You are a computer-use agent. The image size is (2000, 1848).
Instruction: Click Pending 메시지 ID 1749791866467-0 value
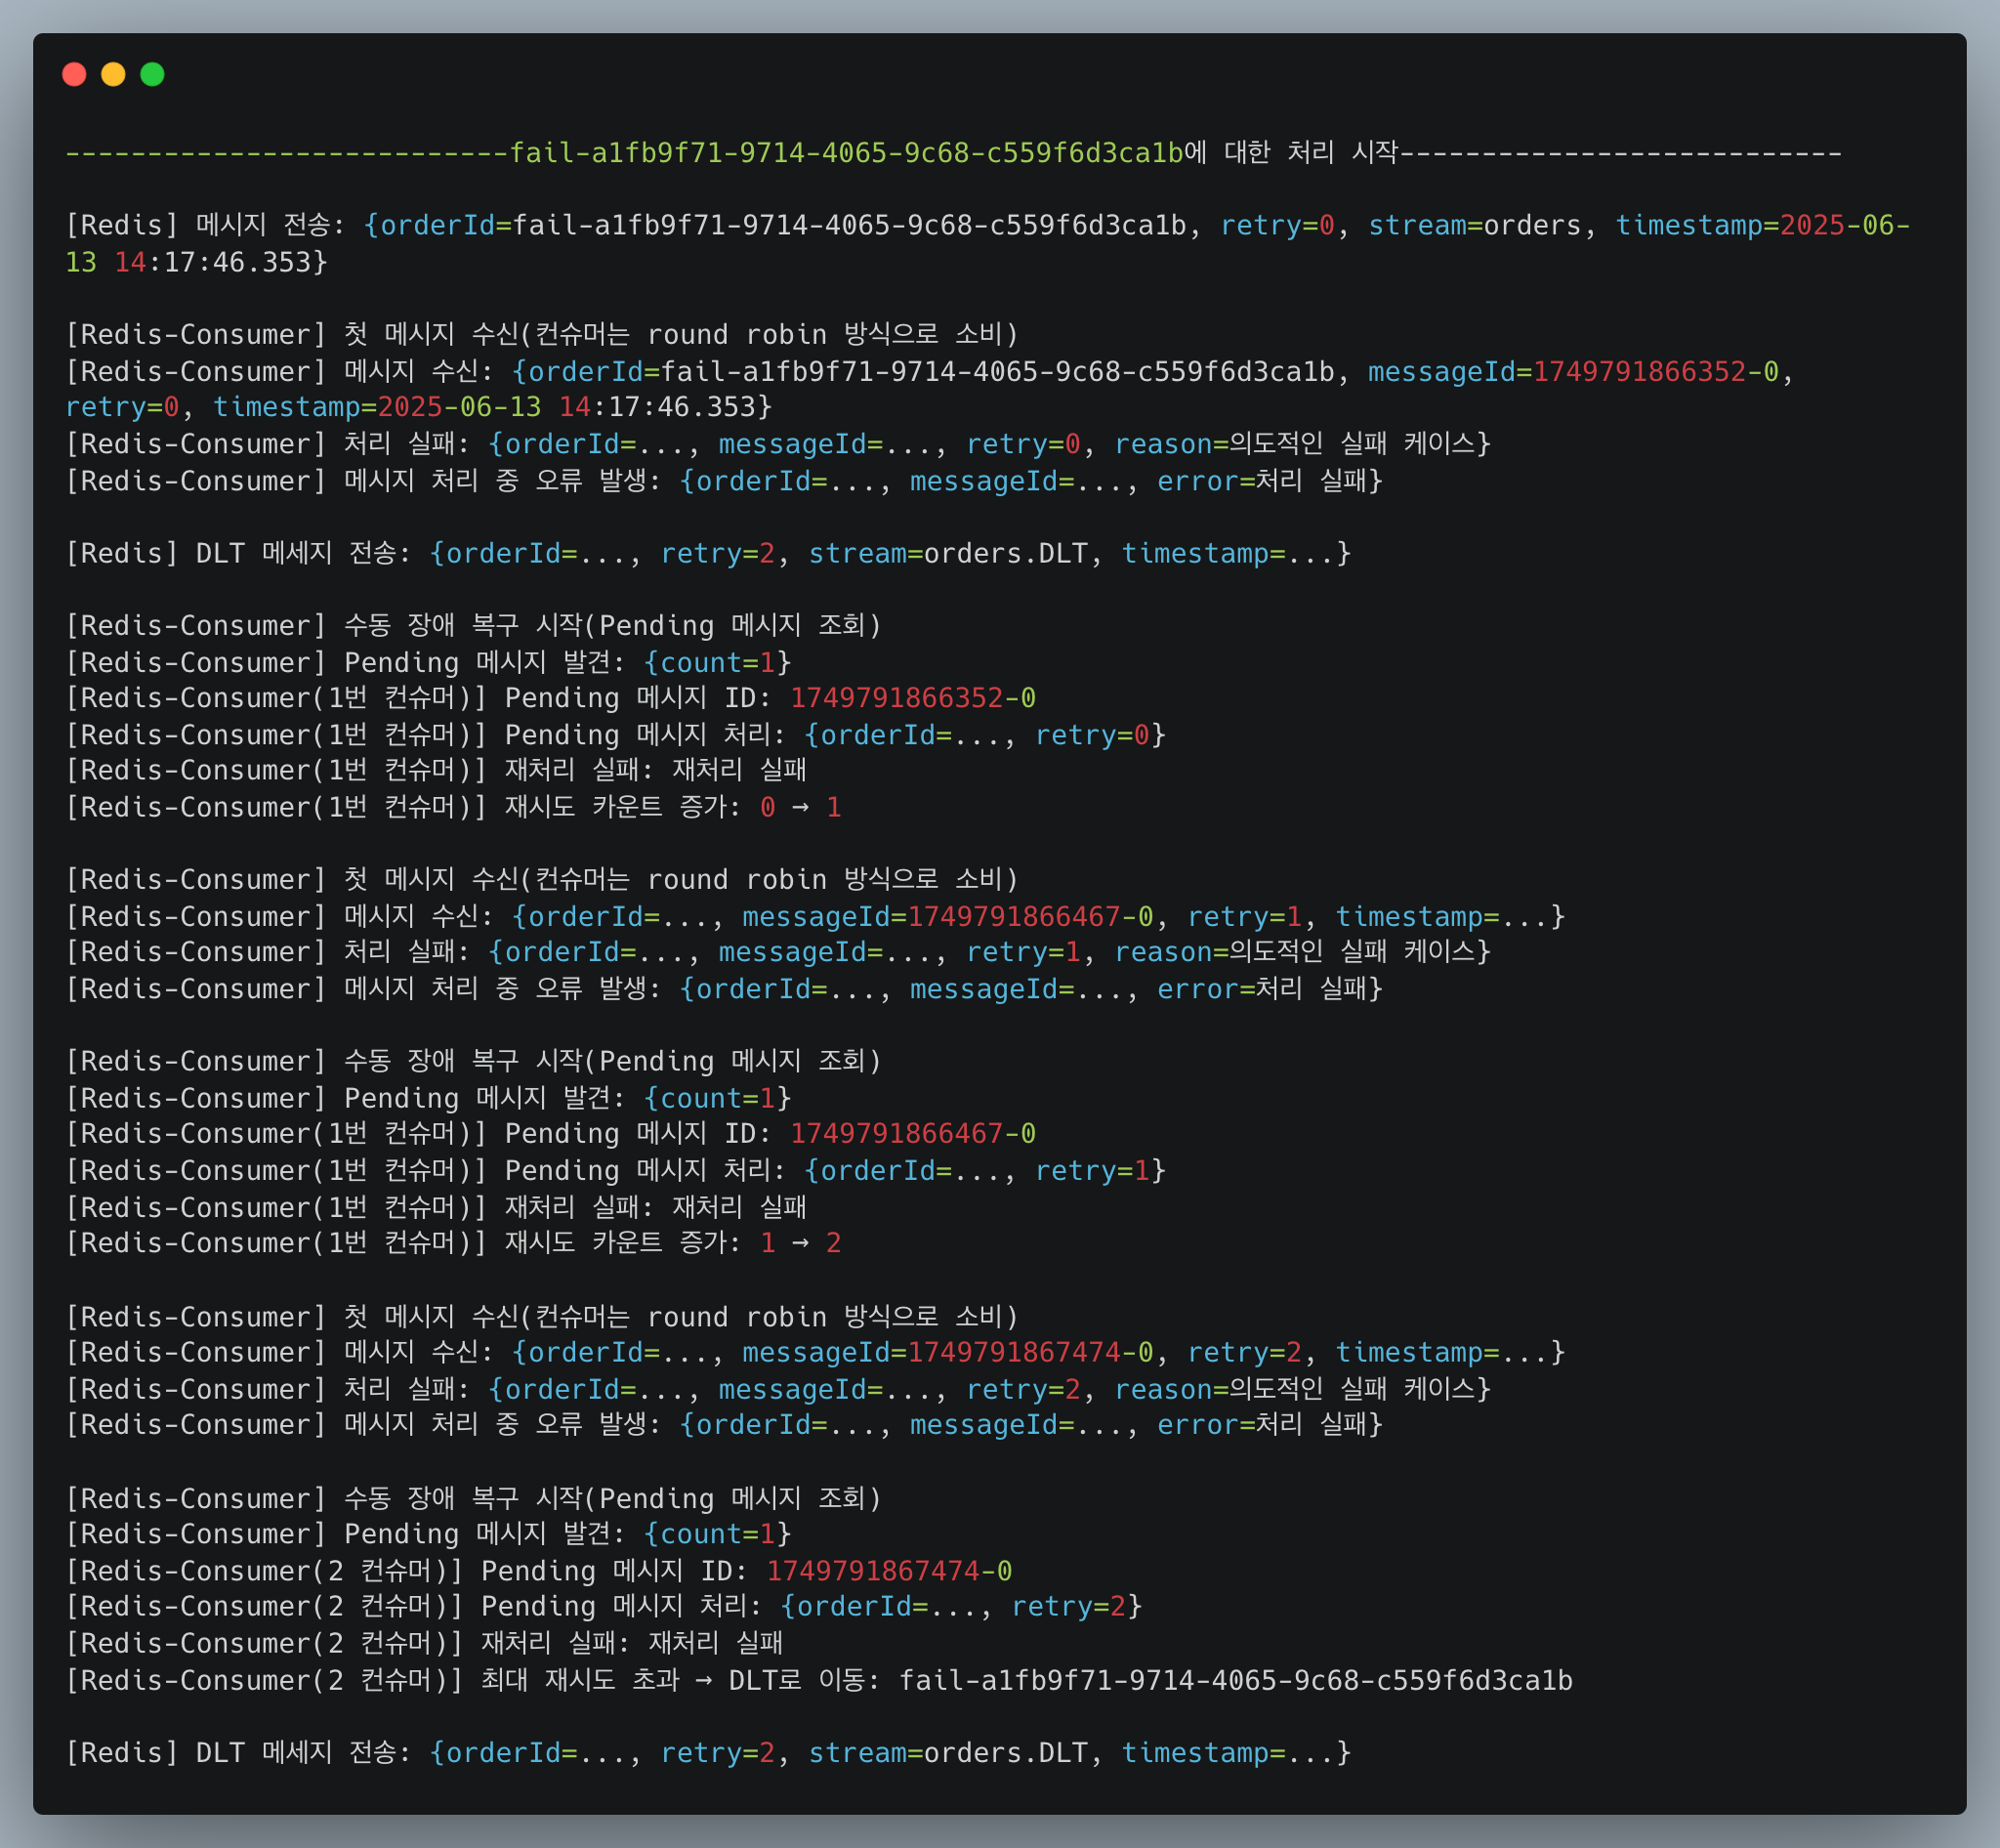912,1134
